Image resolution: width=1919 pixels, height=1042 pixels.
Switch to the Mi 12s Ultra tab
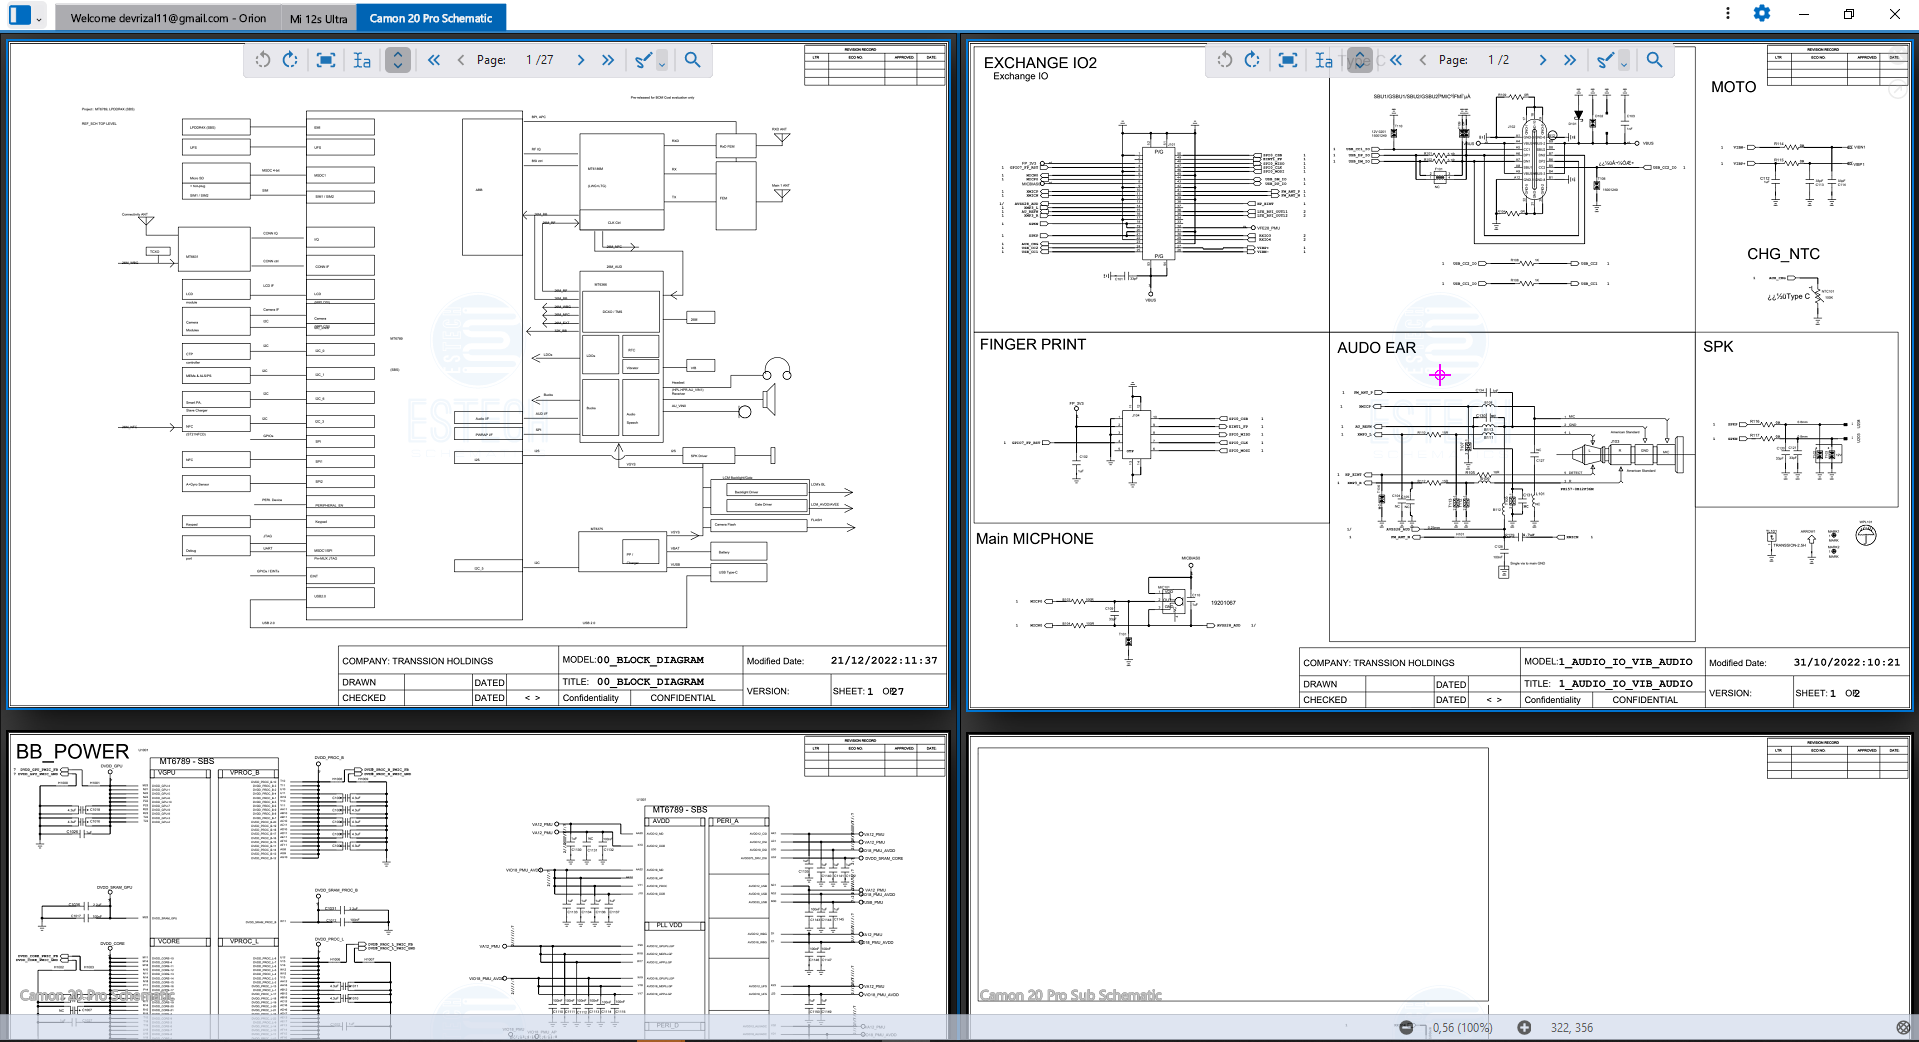click(318, 18)
